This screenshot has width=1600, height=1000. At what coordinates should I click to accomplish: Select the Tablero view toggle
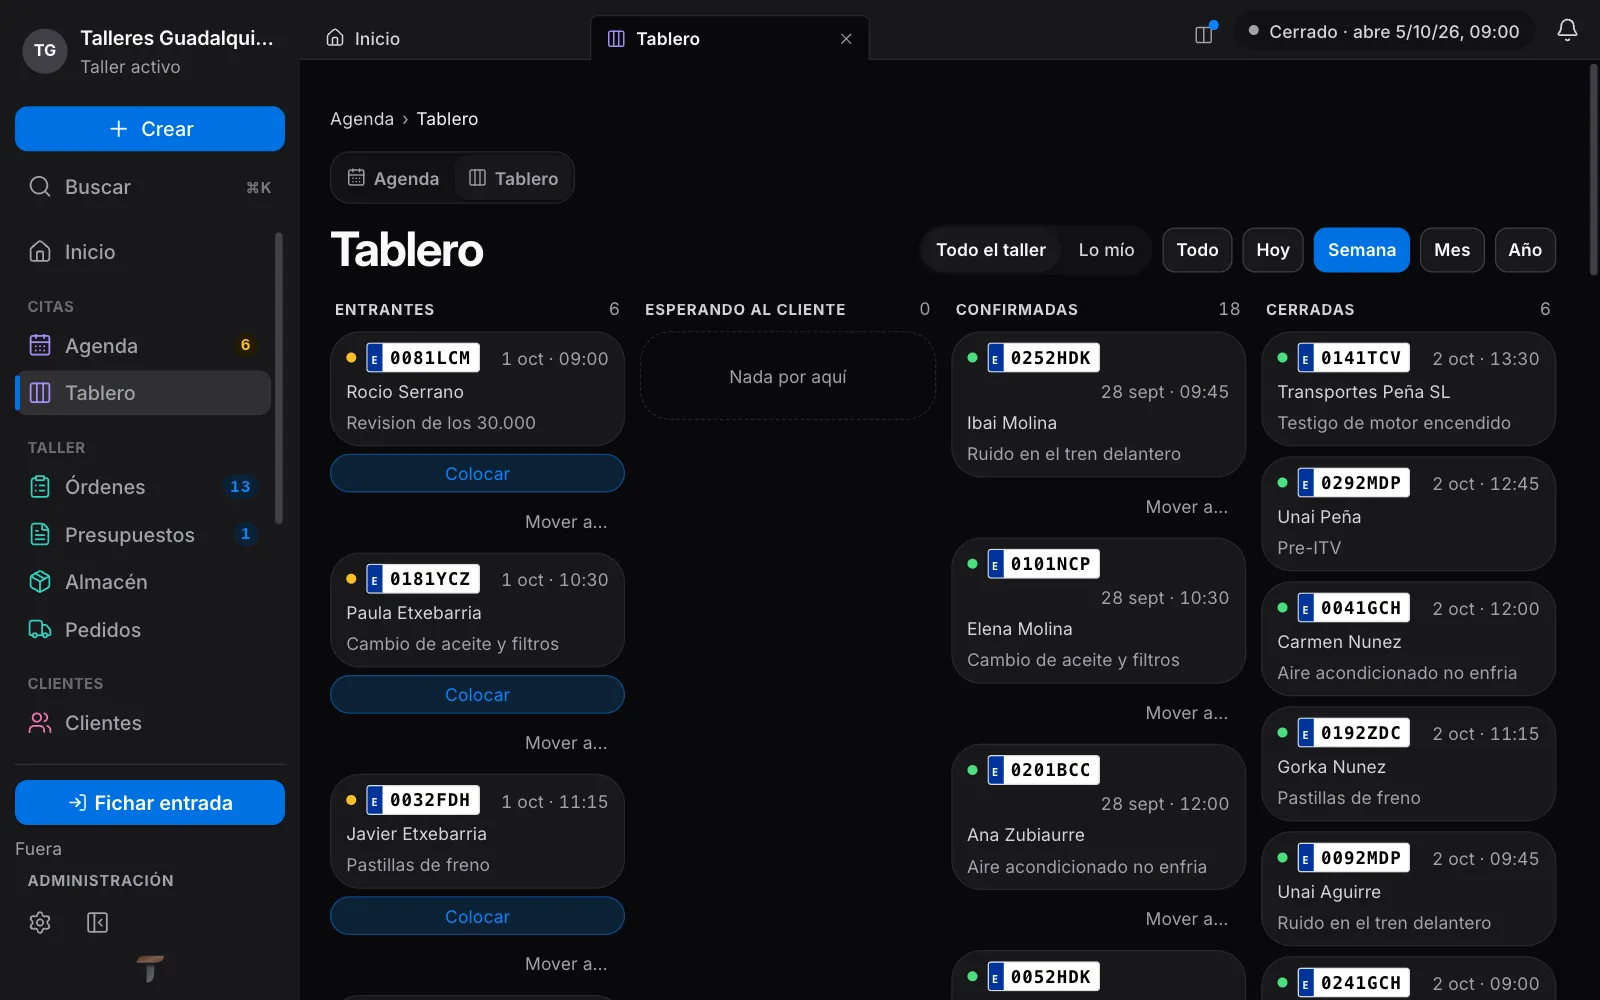pos(514,178)
